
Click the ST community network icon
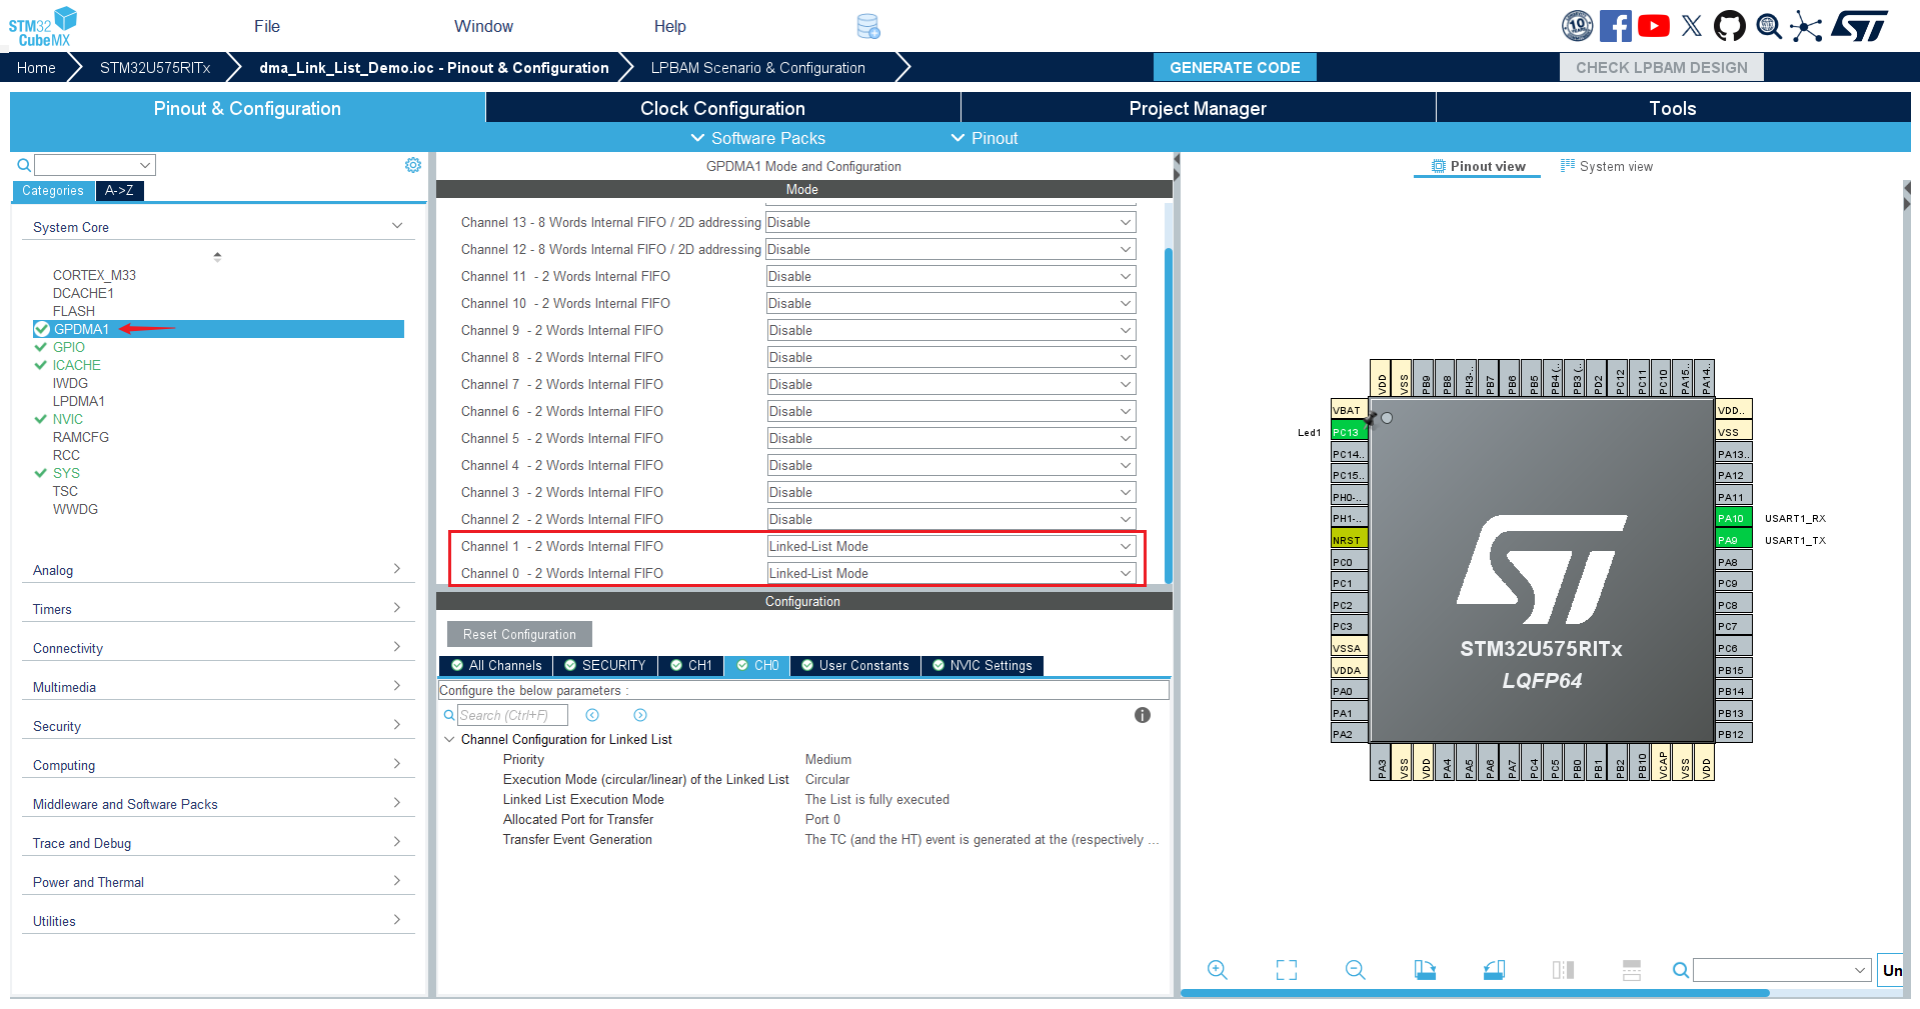pyautogui.click(x=1806, y=26)
